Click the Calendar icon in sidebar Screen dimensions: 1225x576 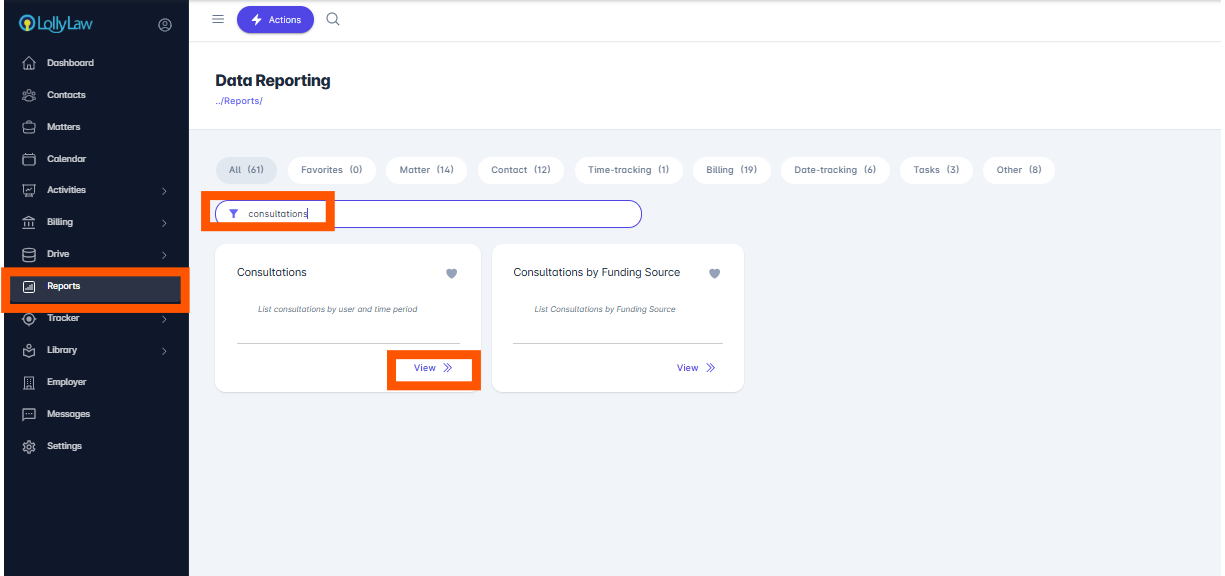pos(29,159)
